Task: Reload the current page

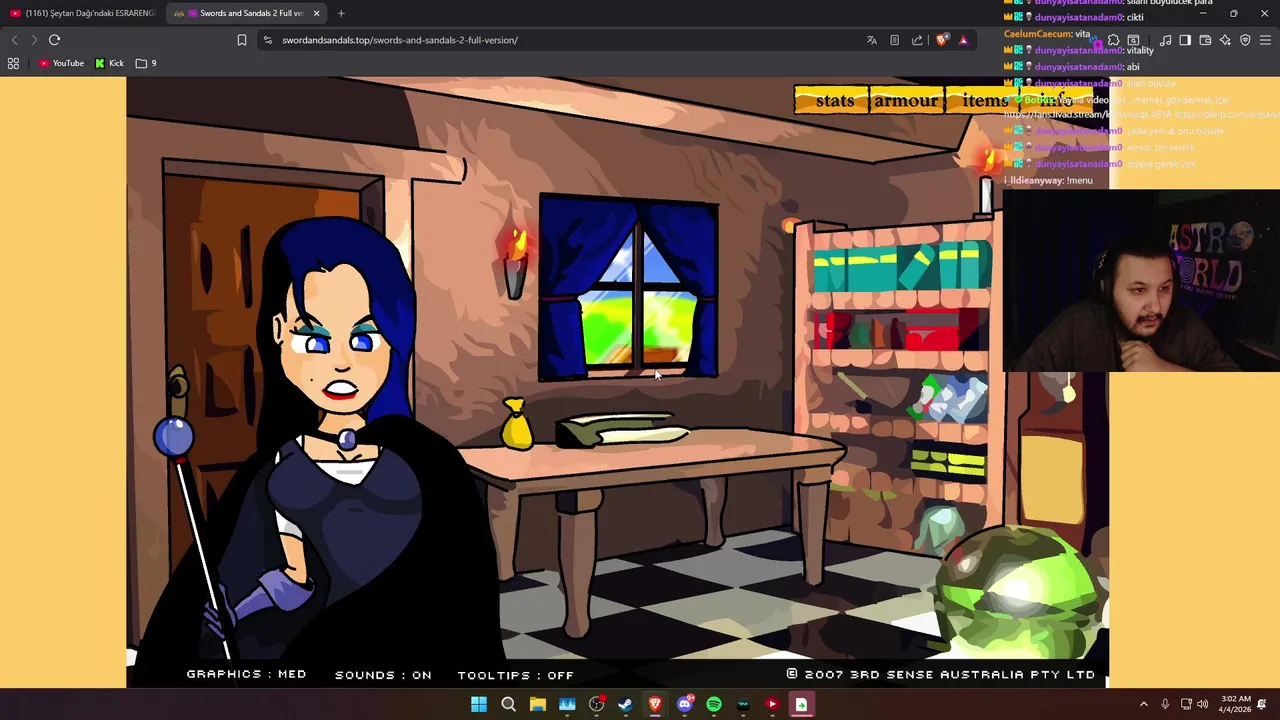Action: [54, 40]
